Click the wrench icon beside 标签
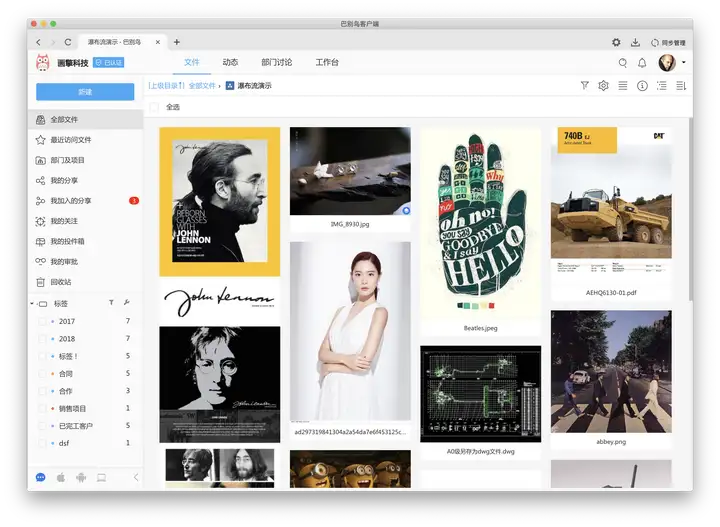Screen dimensions: 720x527 (x=127, y=303)
